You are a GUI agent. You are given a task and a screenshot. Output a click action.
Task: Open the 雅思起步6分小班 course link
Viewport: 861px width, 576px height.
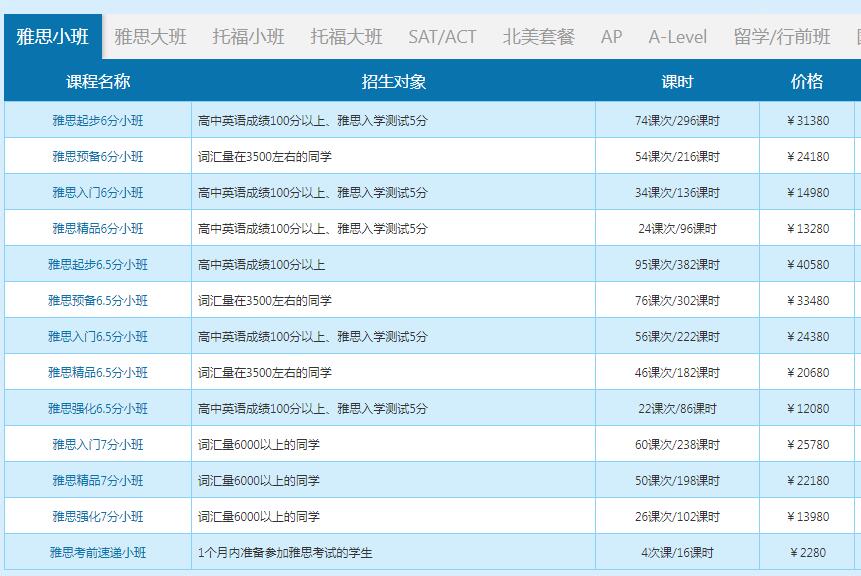[x=98, y=120]
